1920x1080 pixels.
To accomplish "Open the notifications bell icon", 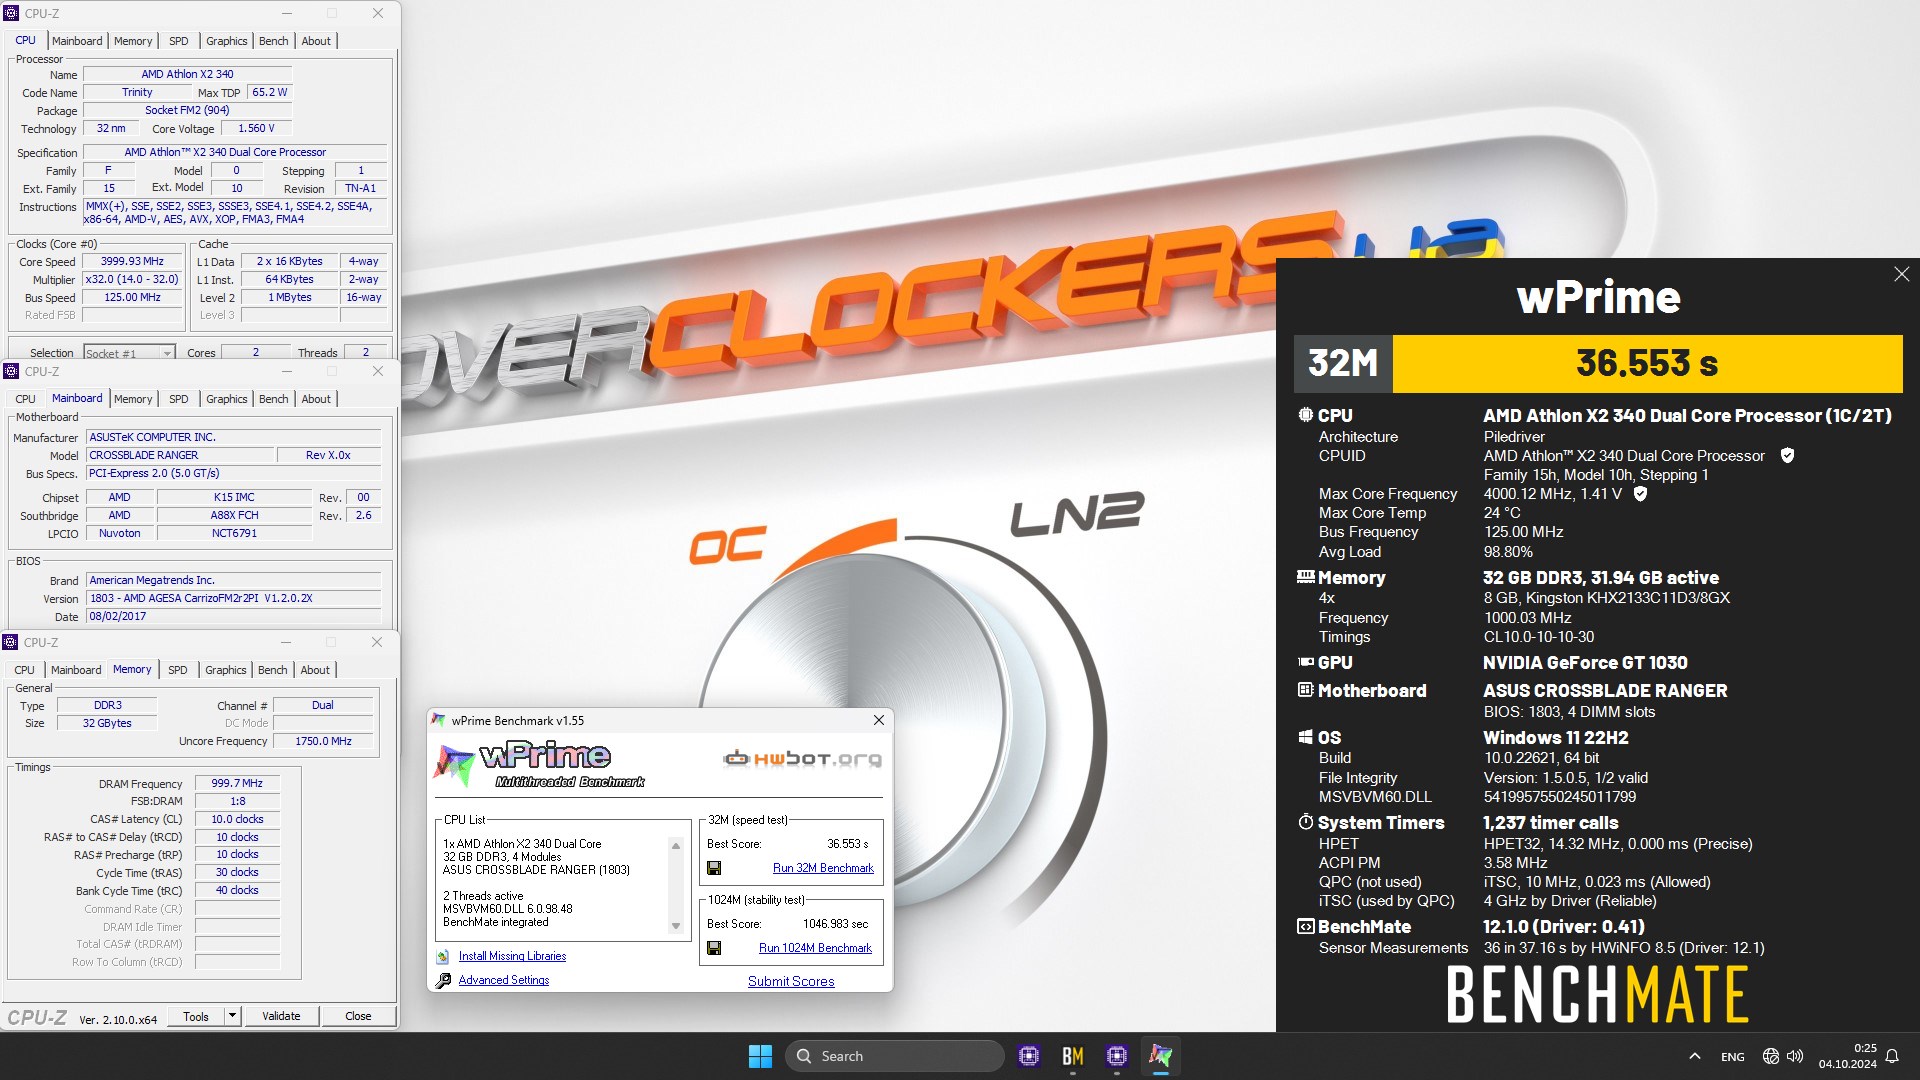I will point(1892,1056).
